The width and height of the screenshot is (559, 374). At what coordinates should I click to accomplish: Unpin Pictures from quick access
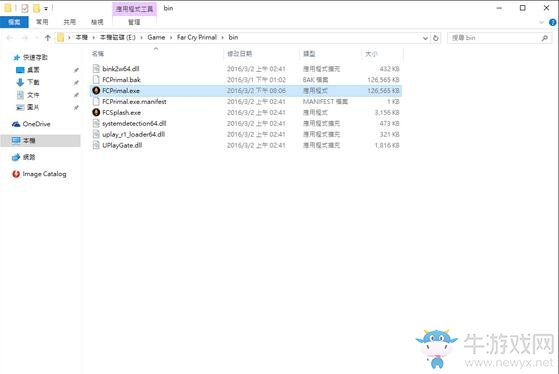pos(76,107)
